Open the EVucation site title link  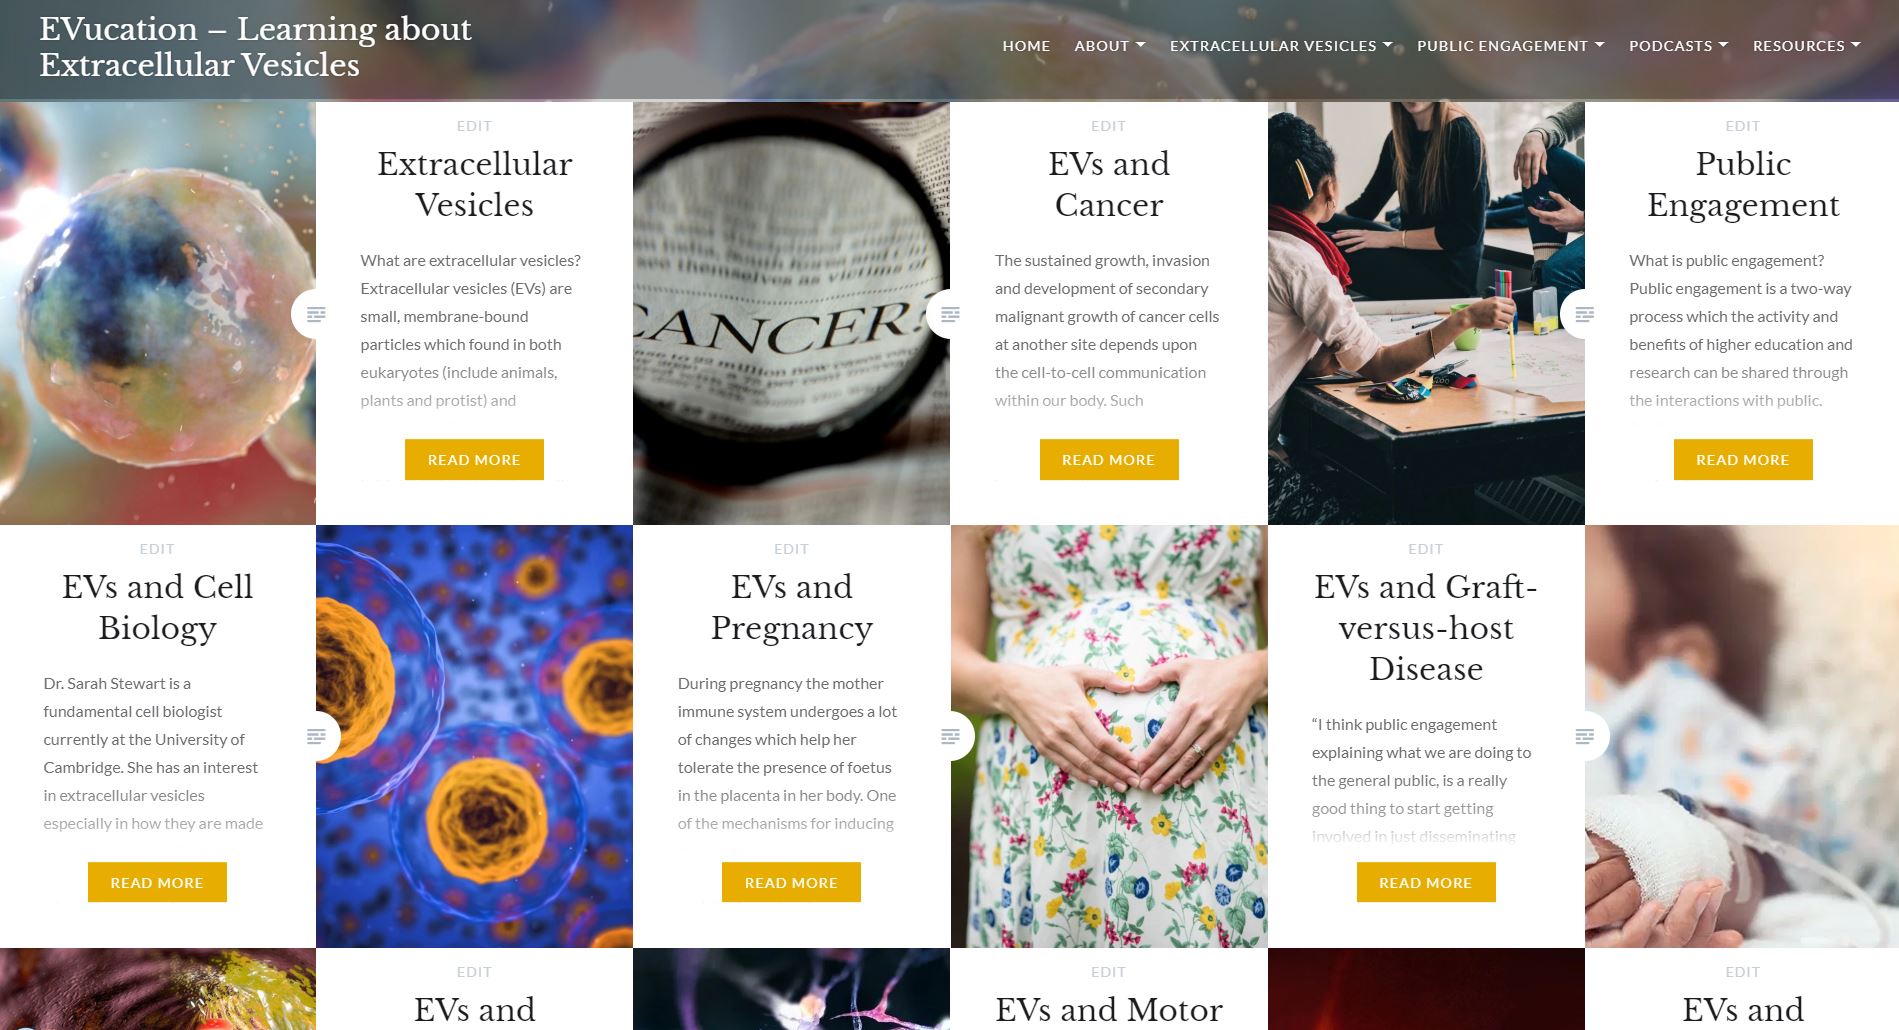pyautogui.click(x=255, y=47)
